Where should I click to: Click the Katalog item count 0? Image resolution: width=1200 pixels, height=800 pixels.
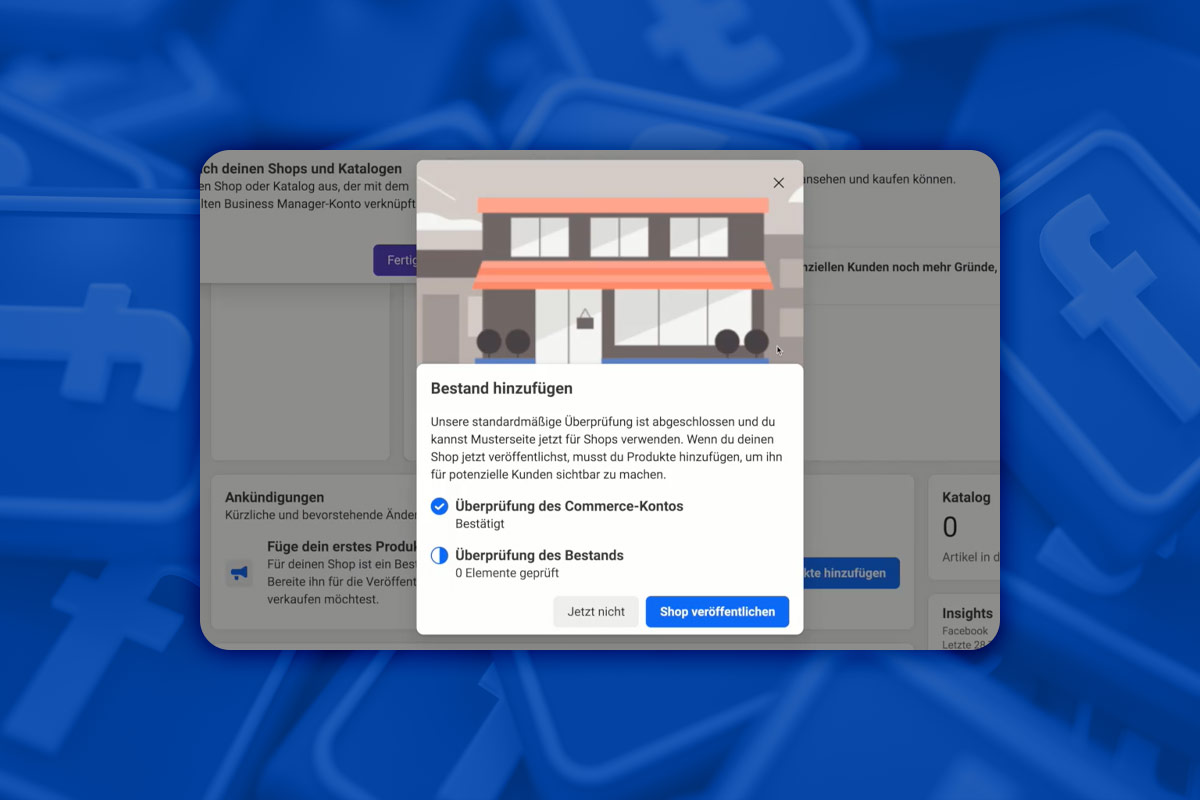(950, 527)
